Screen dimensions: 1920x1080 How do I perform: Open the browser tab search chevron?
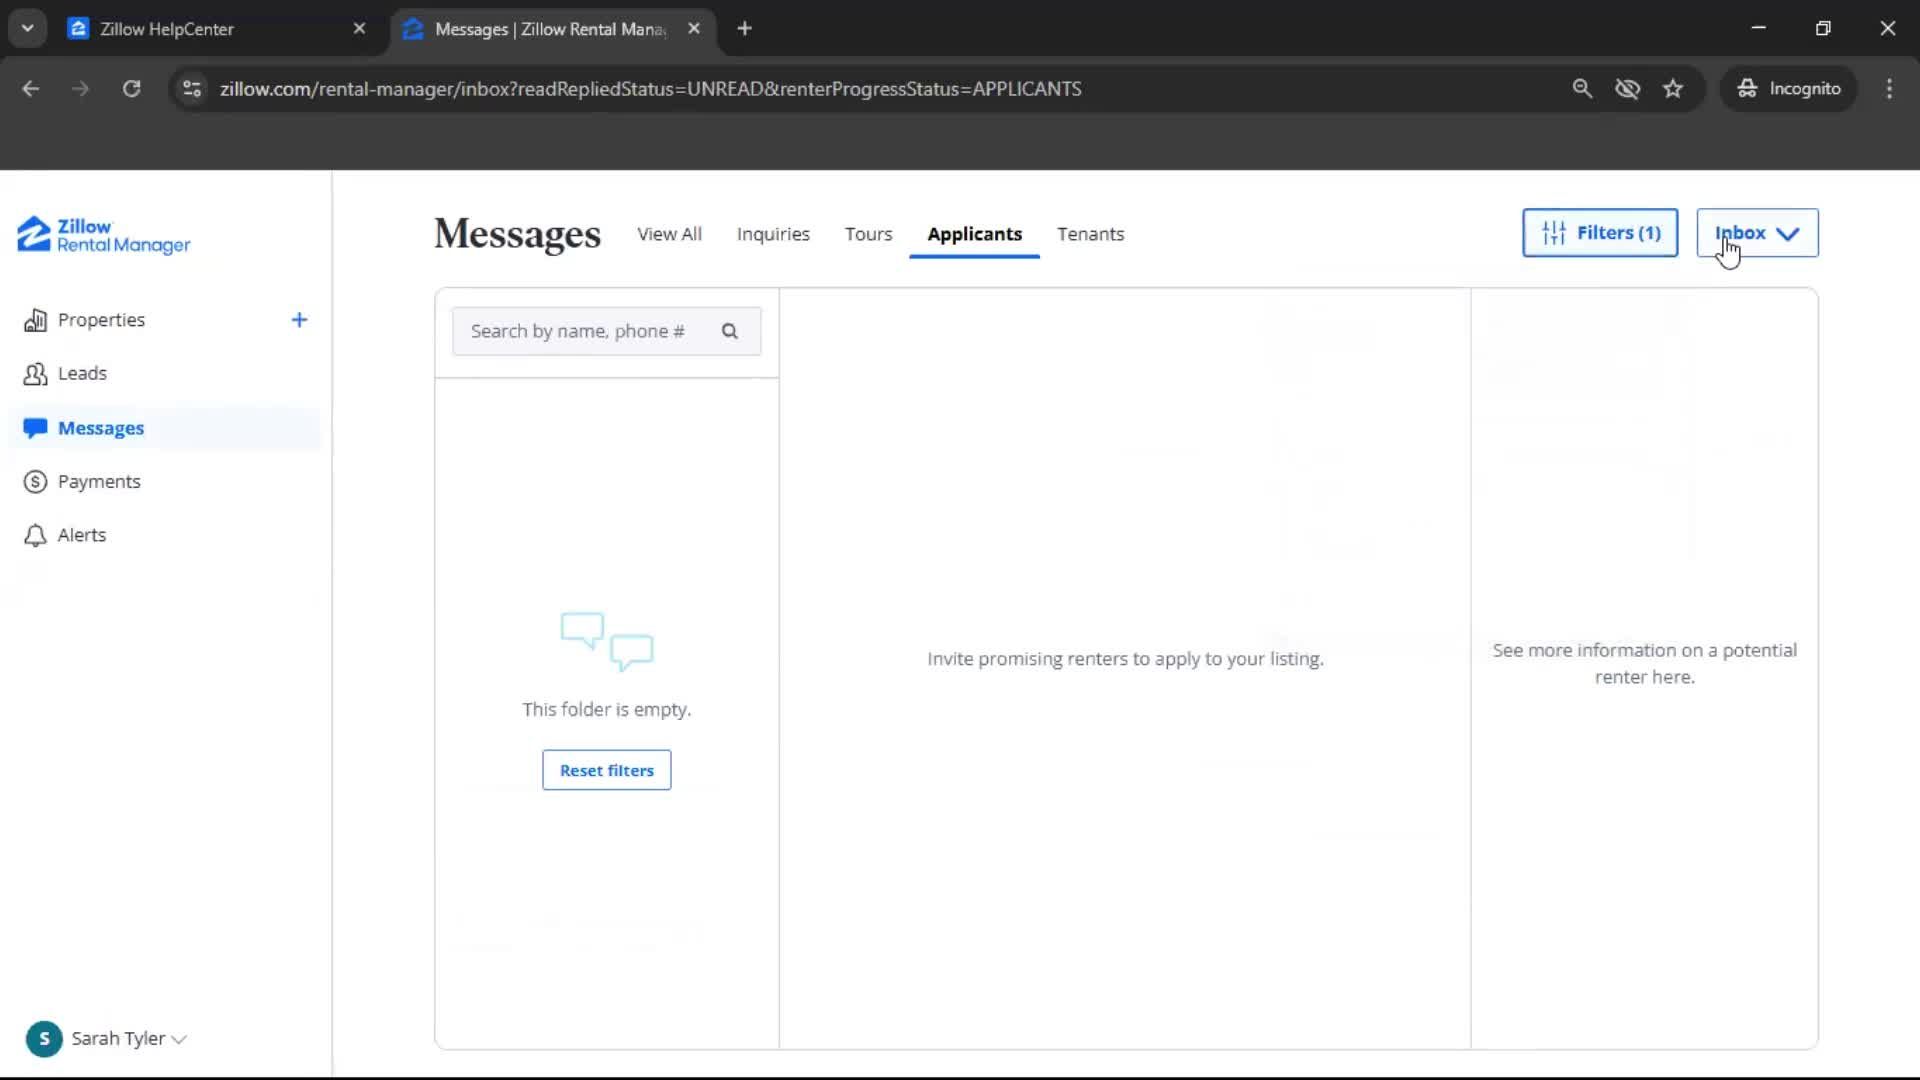28,27
